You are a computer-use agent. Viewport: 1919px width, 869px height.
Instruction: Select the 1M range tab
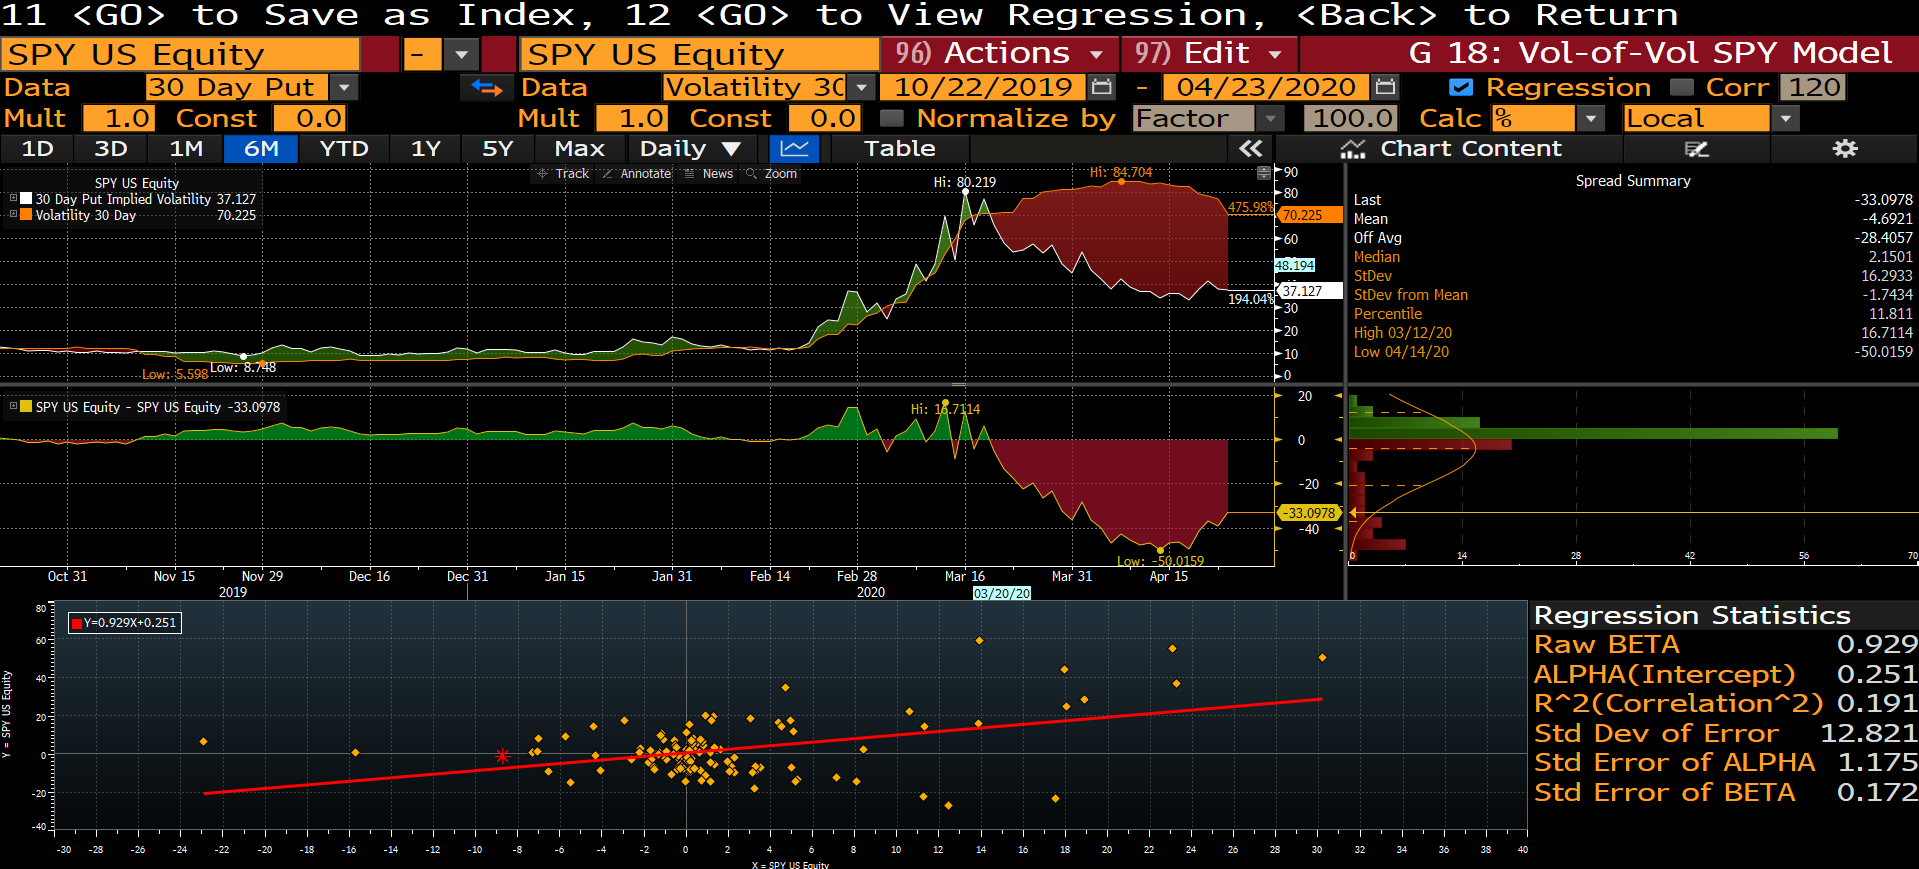point(186,149)
